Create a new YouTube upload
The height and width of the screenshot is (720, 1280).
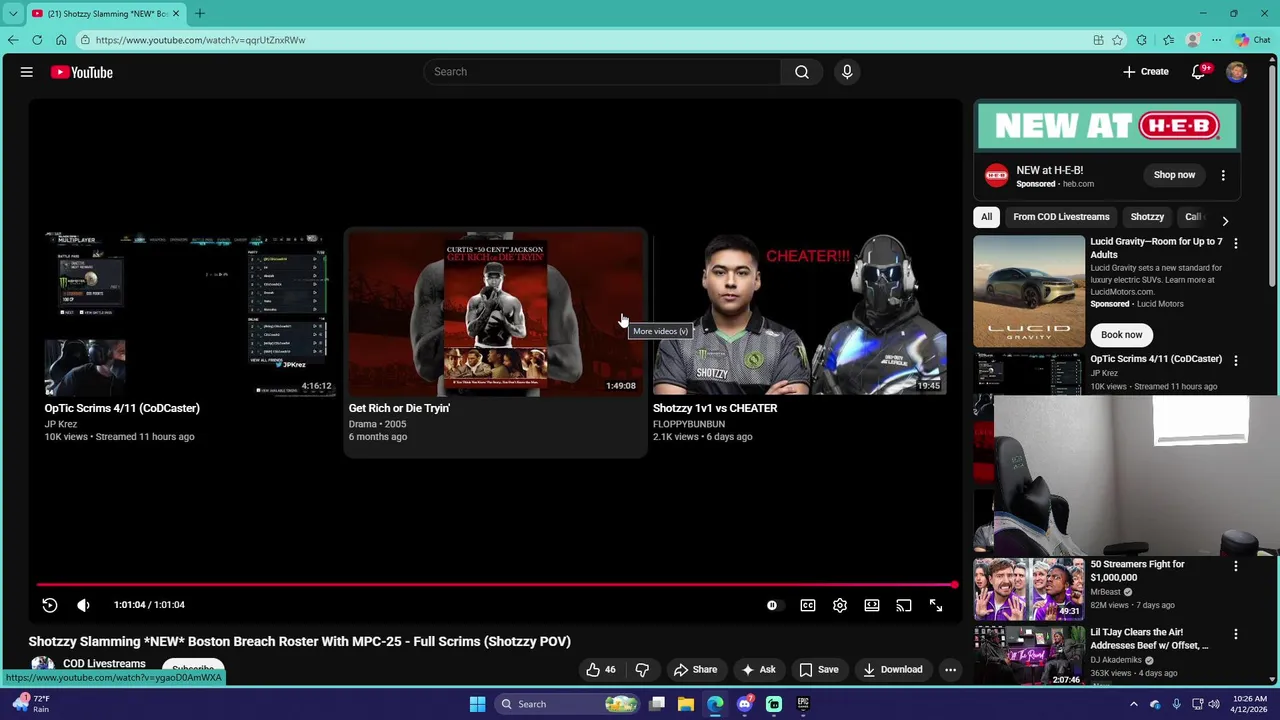pyautogui.click(x=1146, y=72)
